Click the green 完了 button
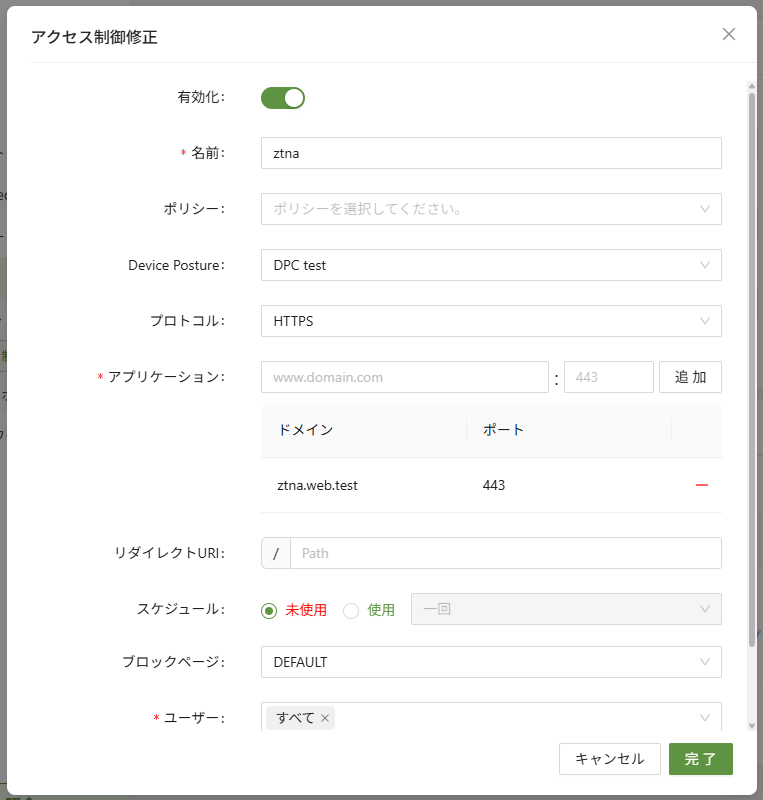The width and height of the screenshot is (763, 800). click(700, 759)
